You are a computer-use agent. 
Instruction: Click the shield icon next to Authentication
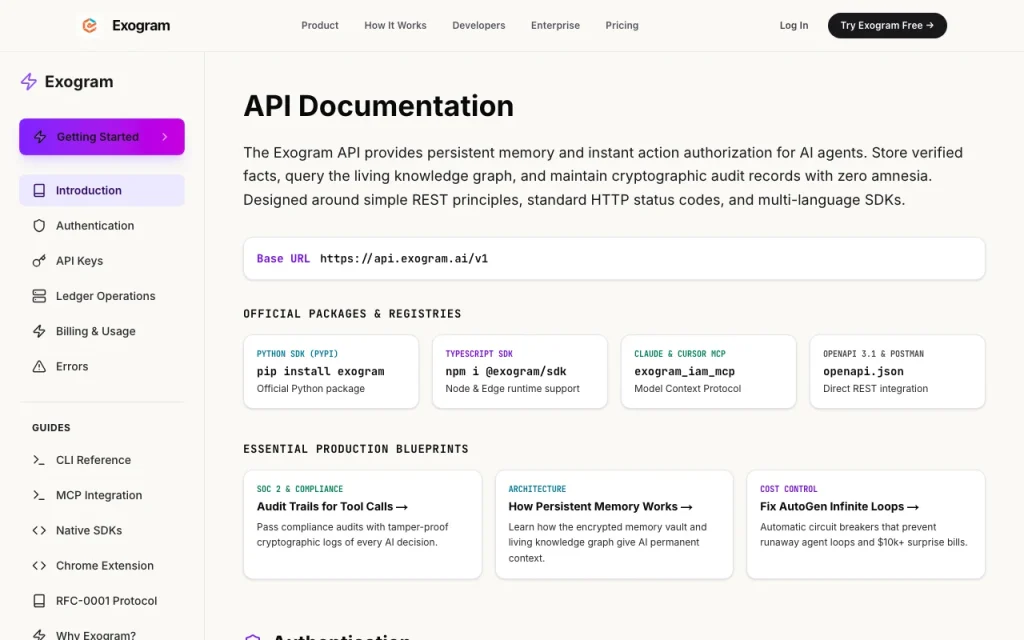tap(39, 225)
